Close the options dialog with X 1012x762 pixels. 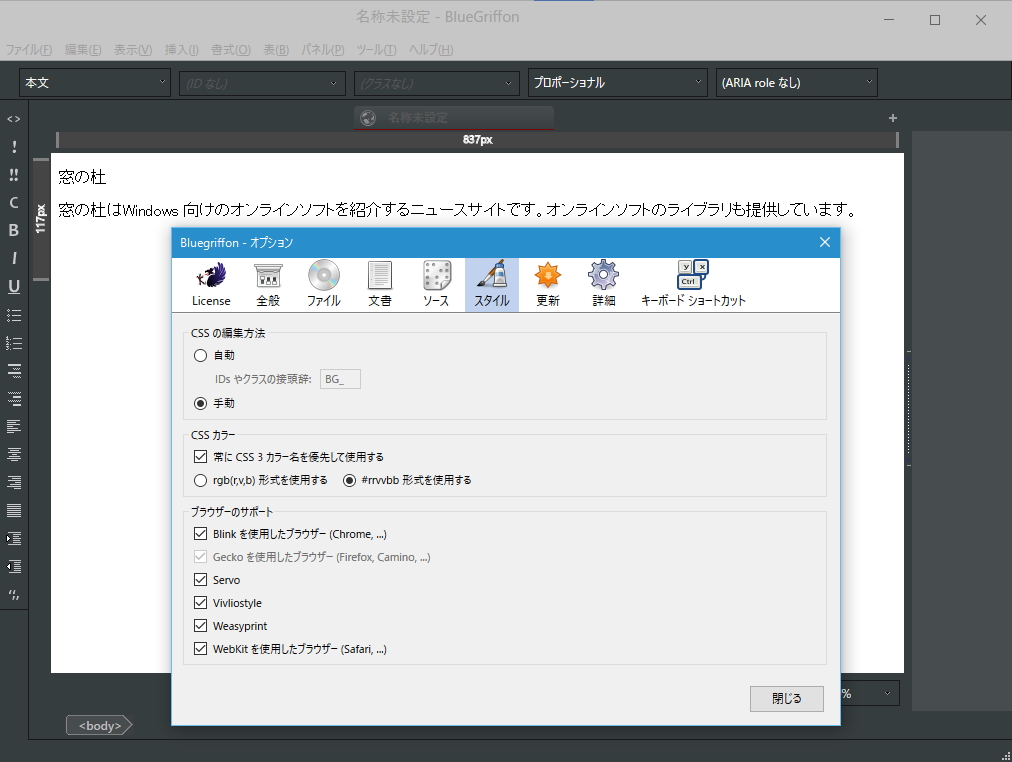click(x=825, y=242)
